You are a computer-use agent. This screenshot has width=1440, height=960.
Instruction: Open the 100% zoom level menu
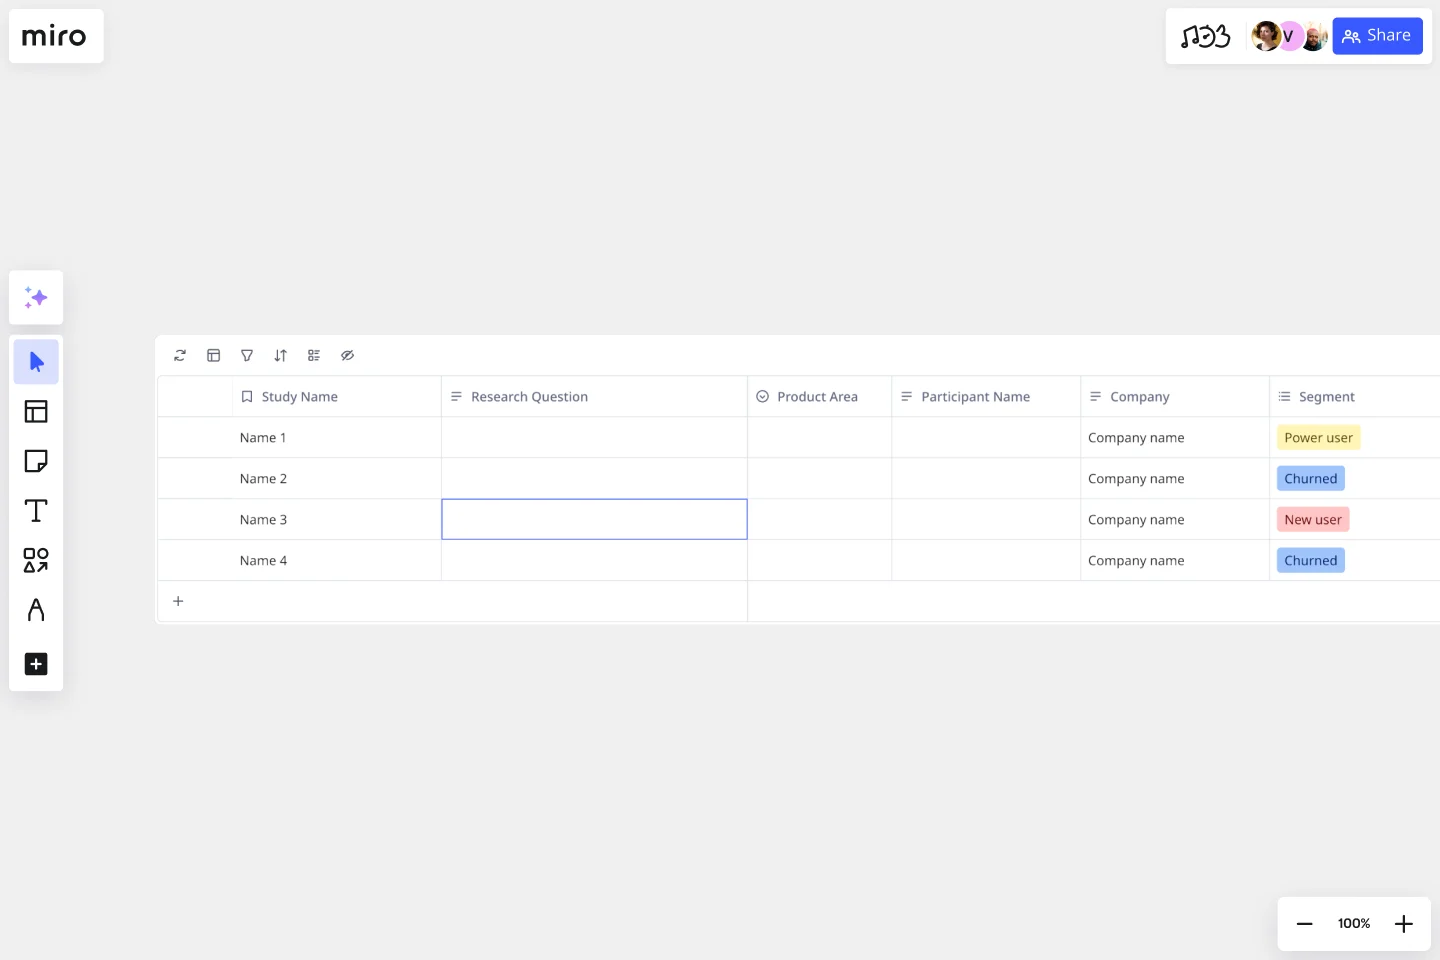pos(1354,924)
